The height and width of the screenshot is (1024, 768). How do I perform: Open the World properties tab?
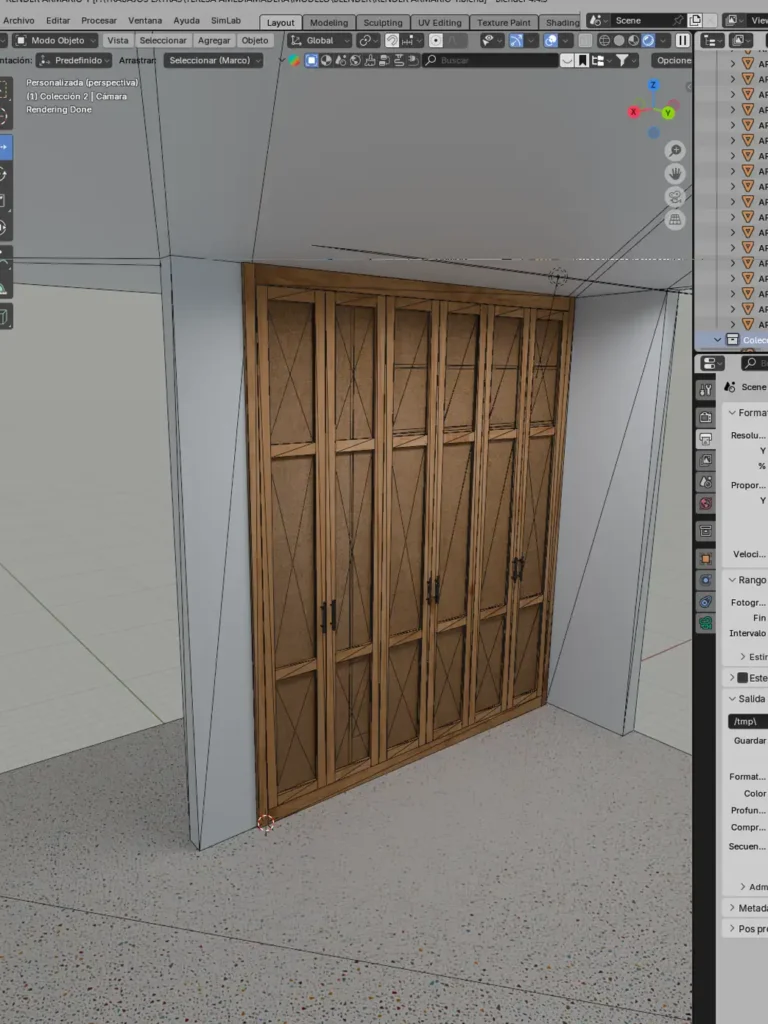tap(705, 504)
